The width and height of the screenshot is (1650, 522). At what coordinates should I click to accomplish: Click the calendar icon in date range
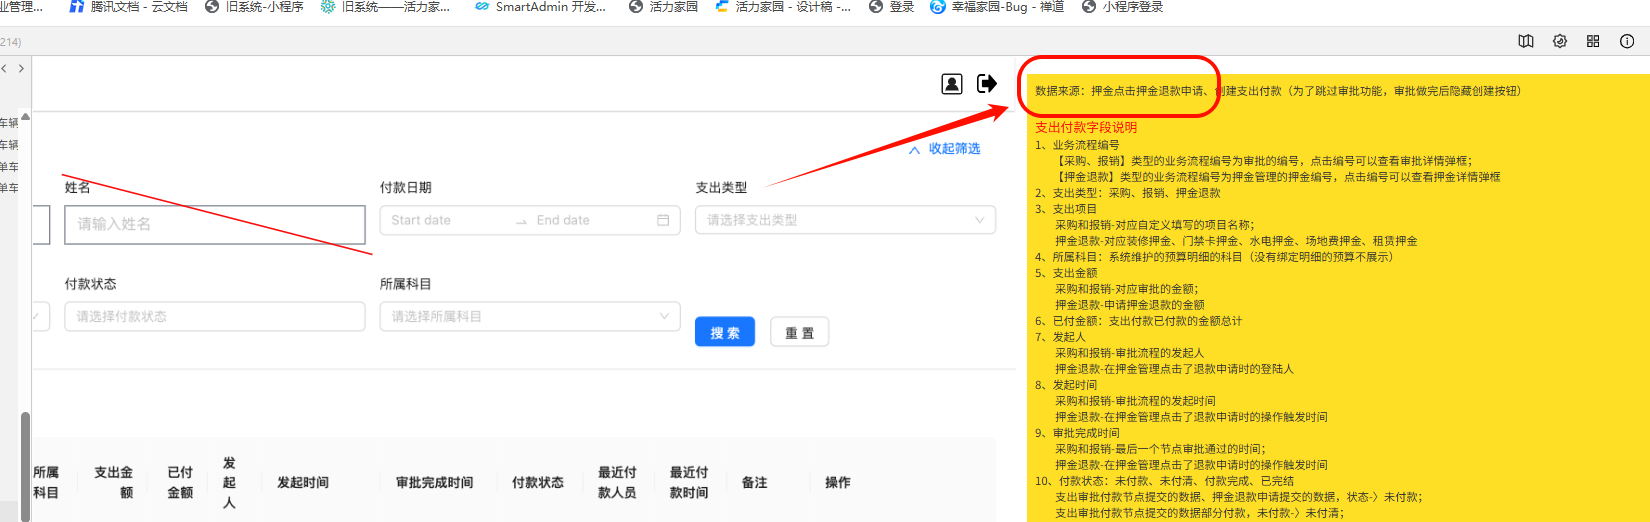click(x=663, y=220)
